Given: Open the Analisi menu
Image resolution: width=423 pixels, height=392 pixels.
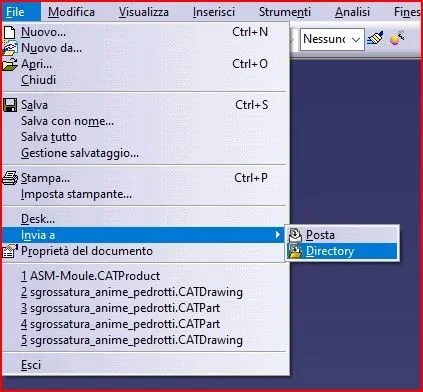Looking at the screenshot, I should pyautogui.click(x=352, y=12).
